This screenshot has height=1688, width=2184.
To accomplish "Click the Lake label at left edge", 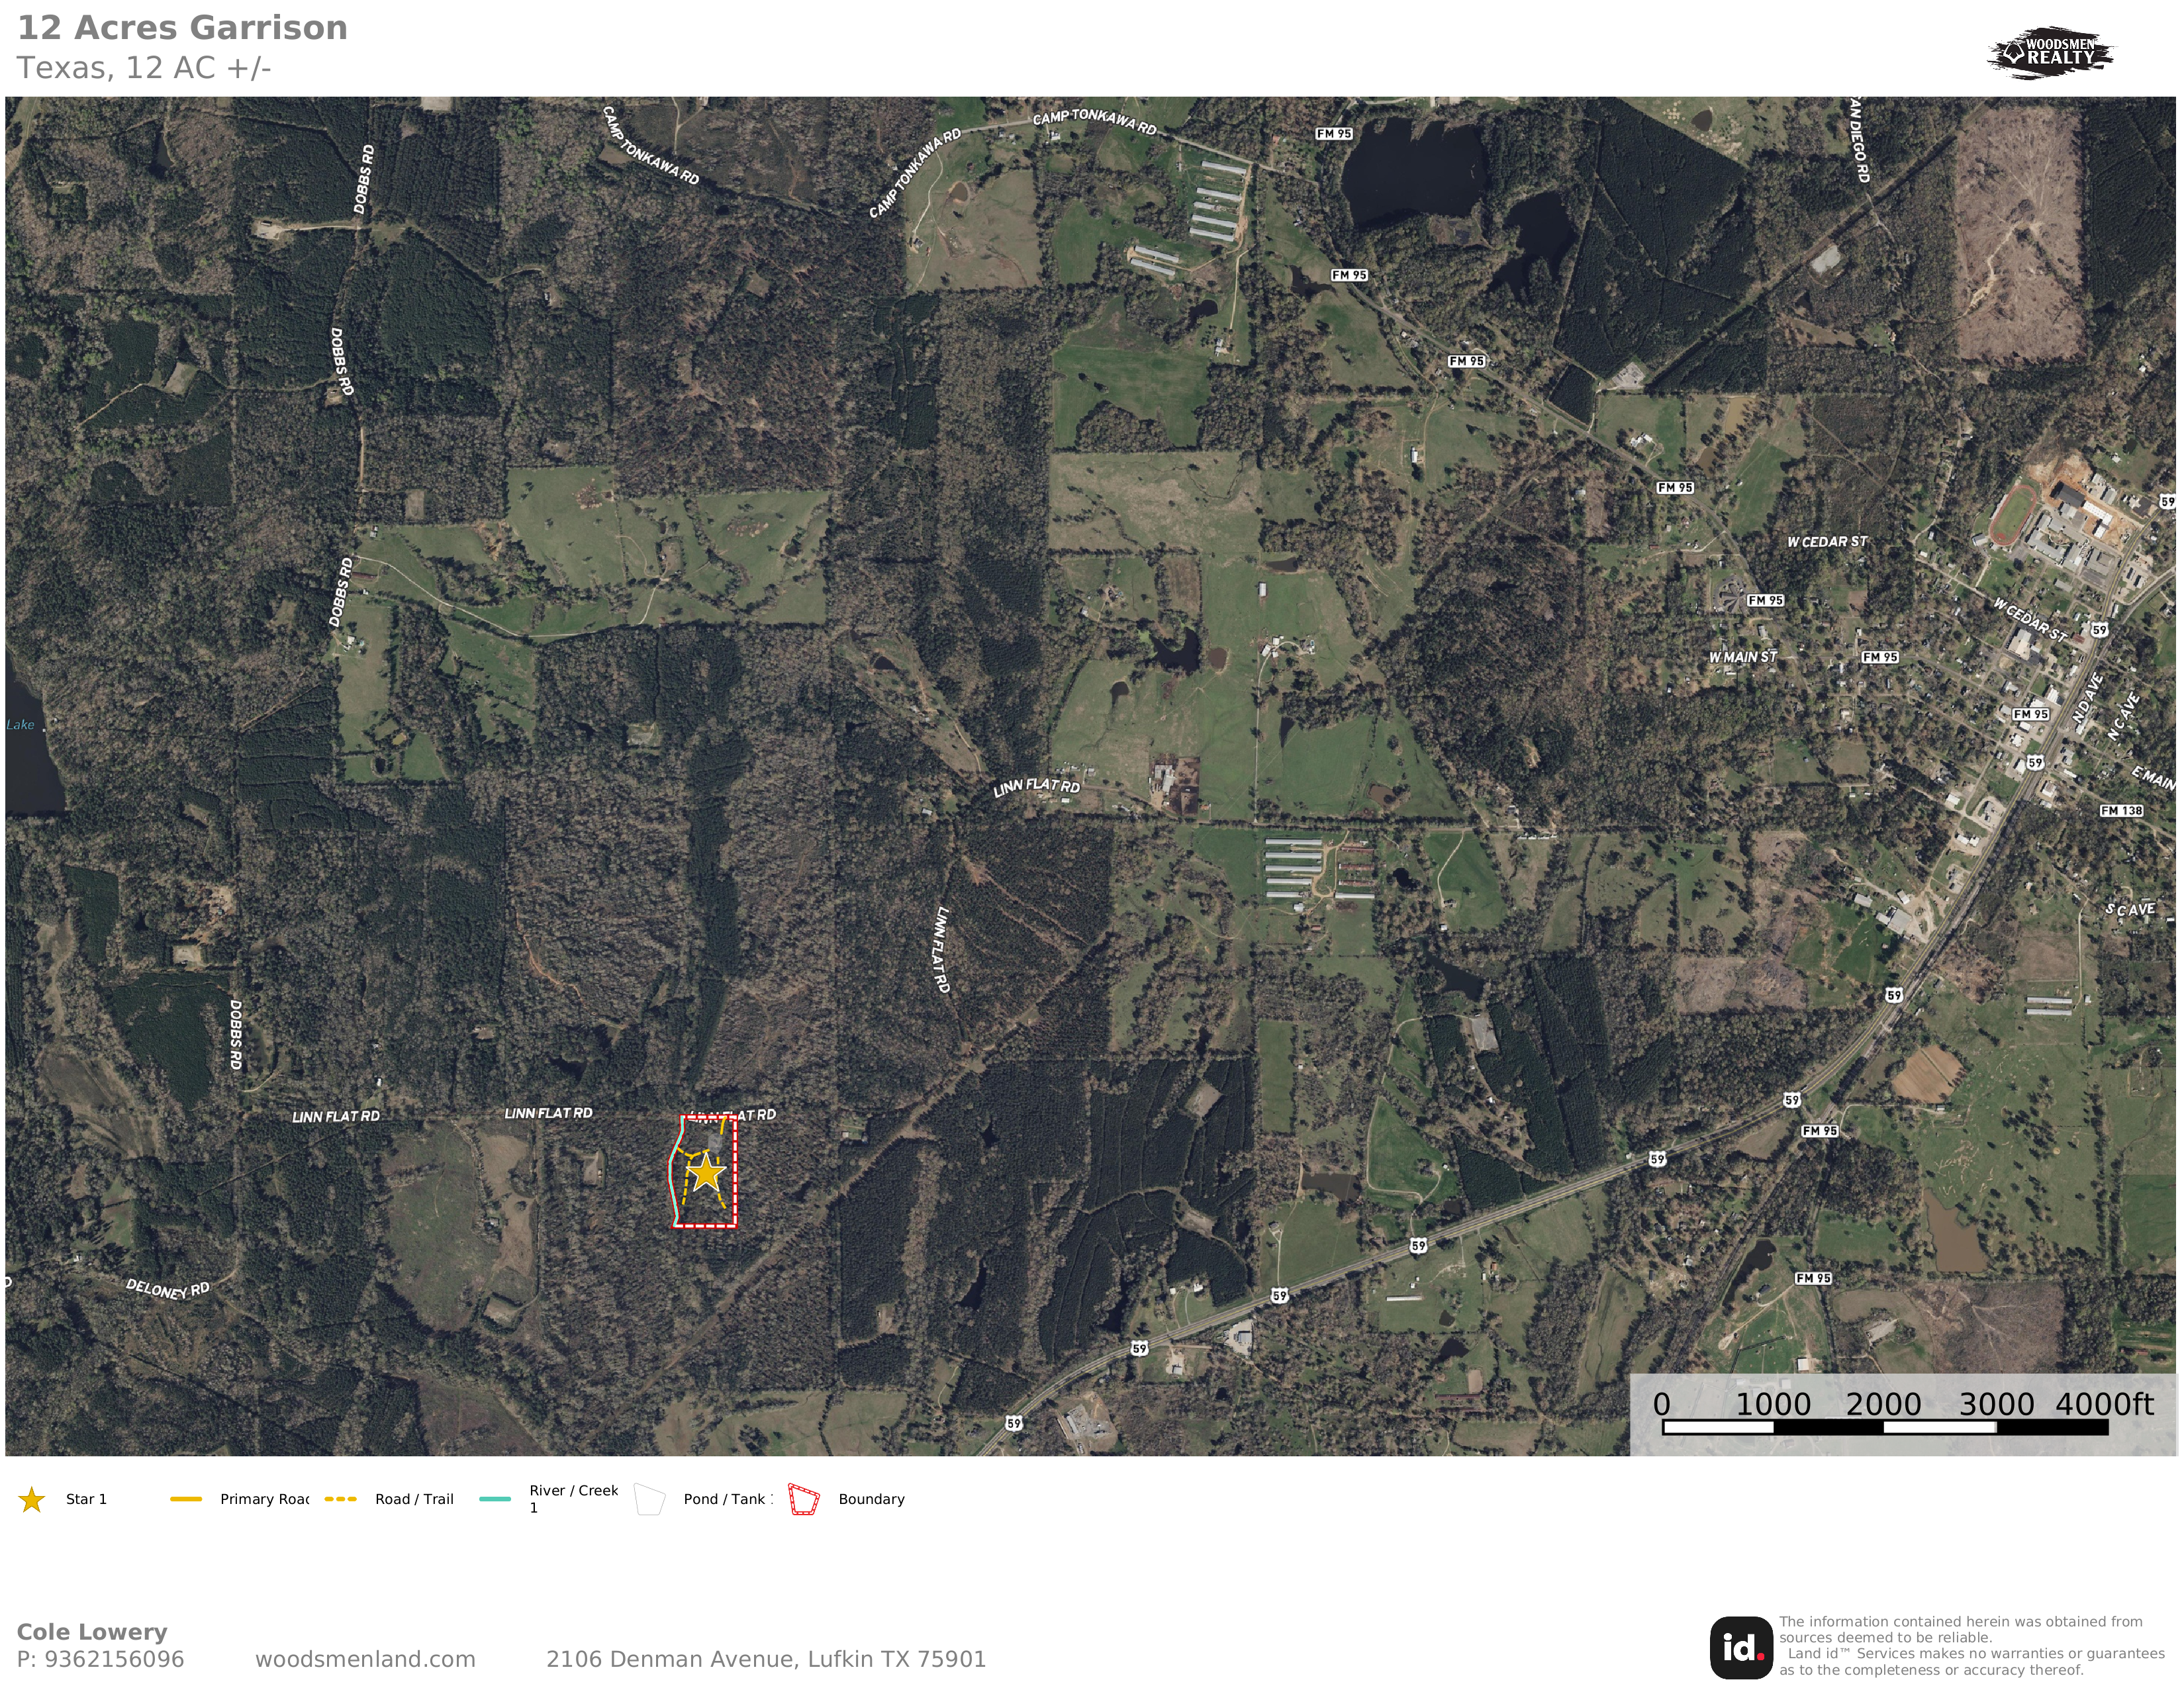I will click(20, 725).
